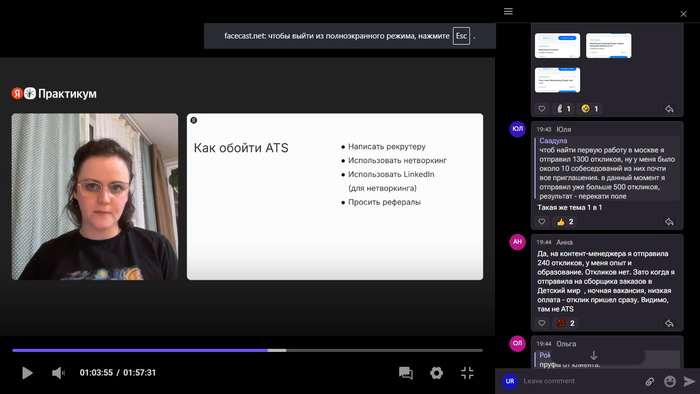Click Яндекс Практикум logo
The width and height of the screenshot is (700, 394).
(54, 93)
